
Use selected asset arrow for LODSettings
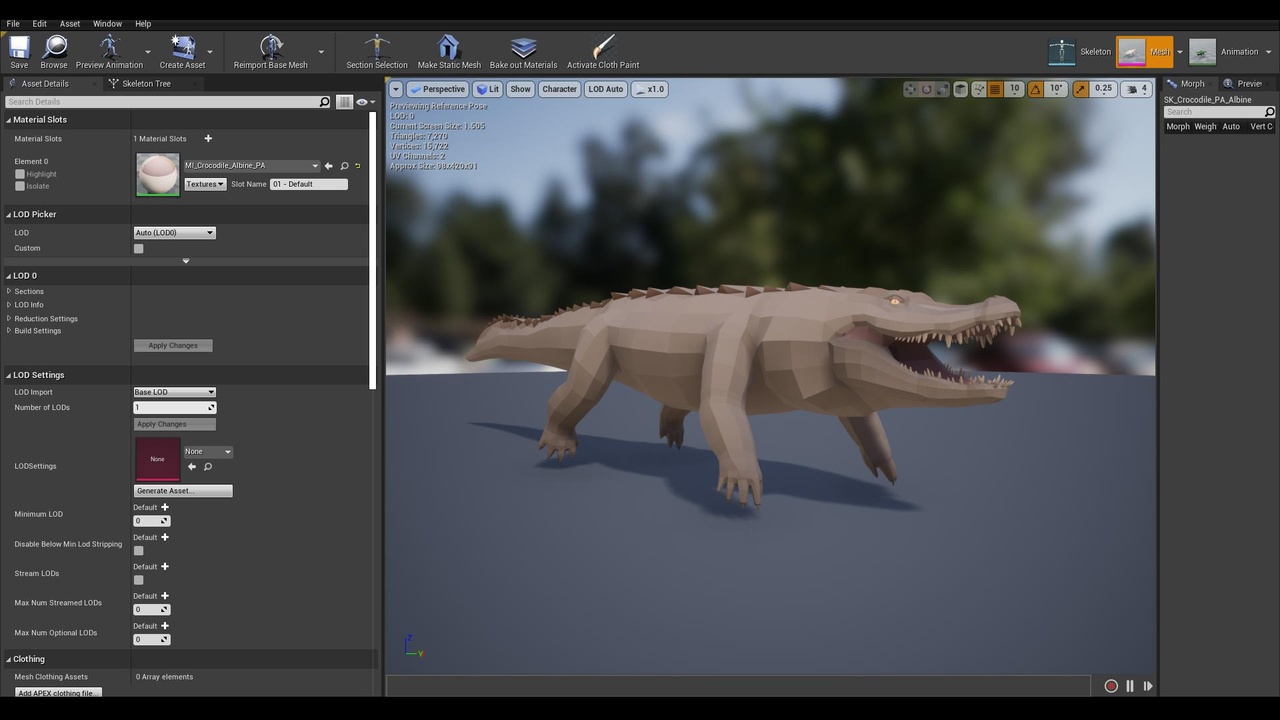[192, 467]
